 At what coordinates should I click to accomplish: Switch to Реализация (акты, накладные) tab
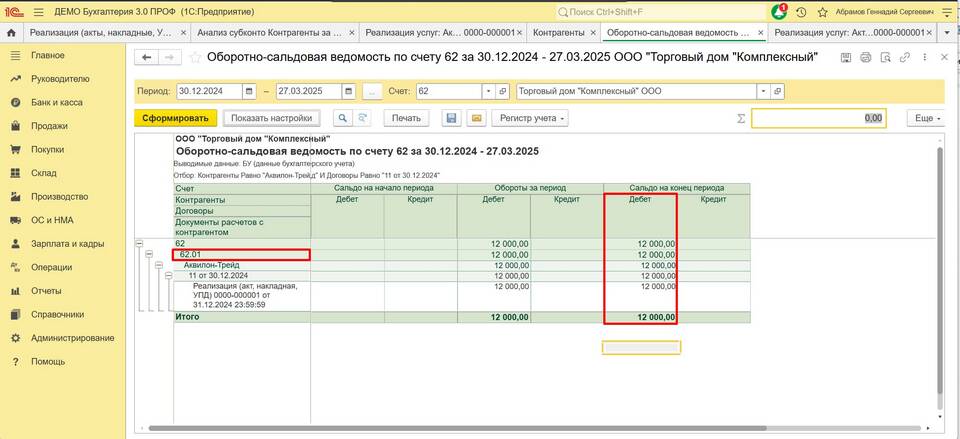(101, 32)
